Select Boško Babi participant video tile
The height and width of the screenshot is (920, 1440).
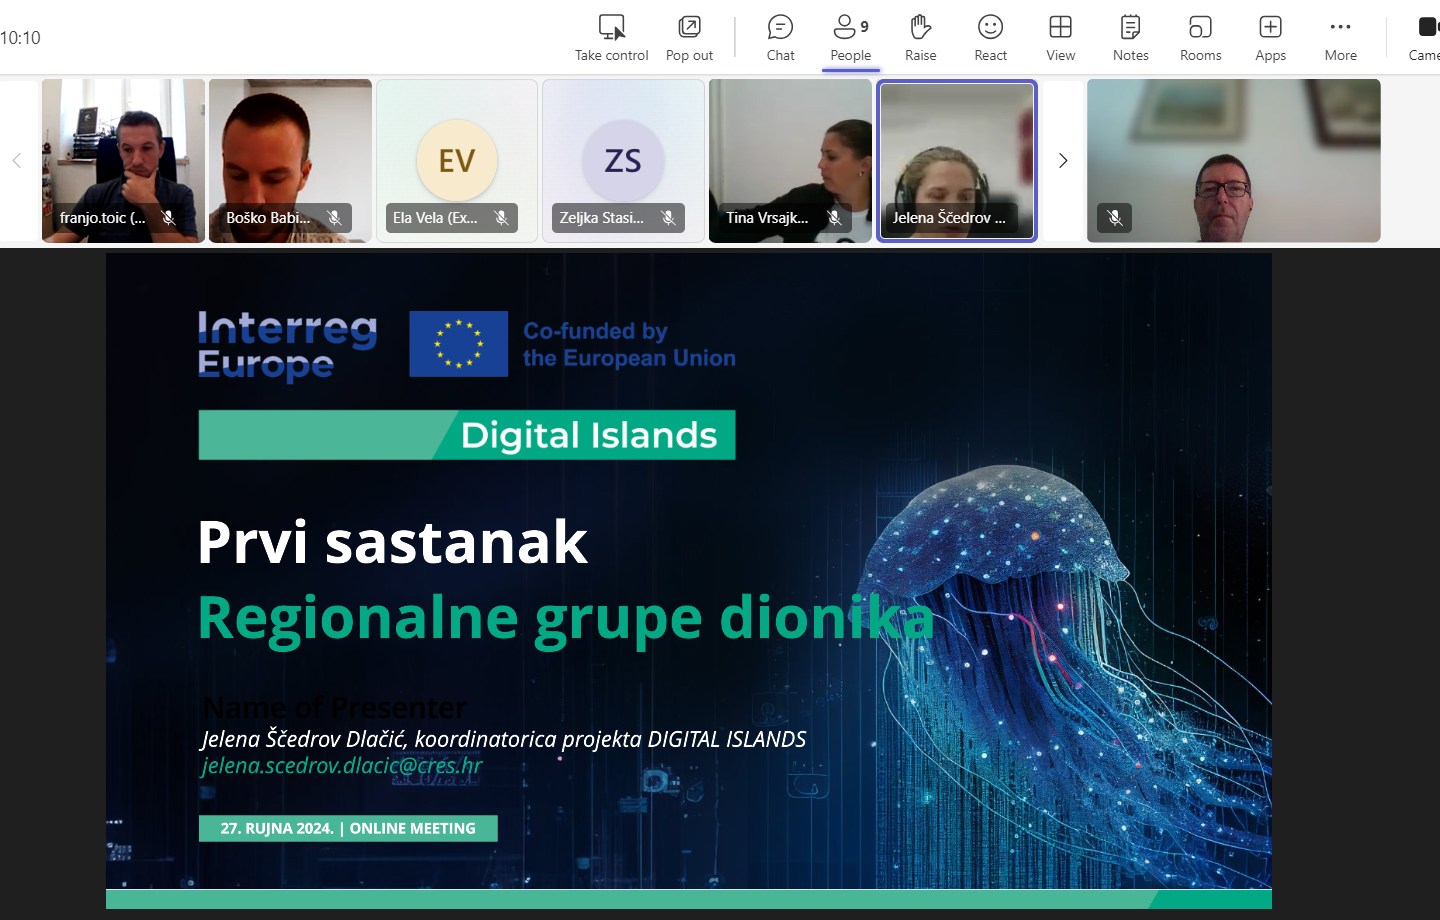(x=290, y=160)
